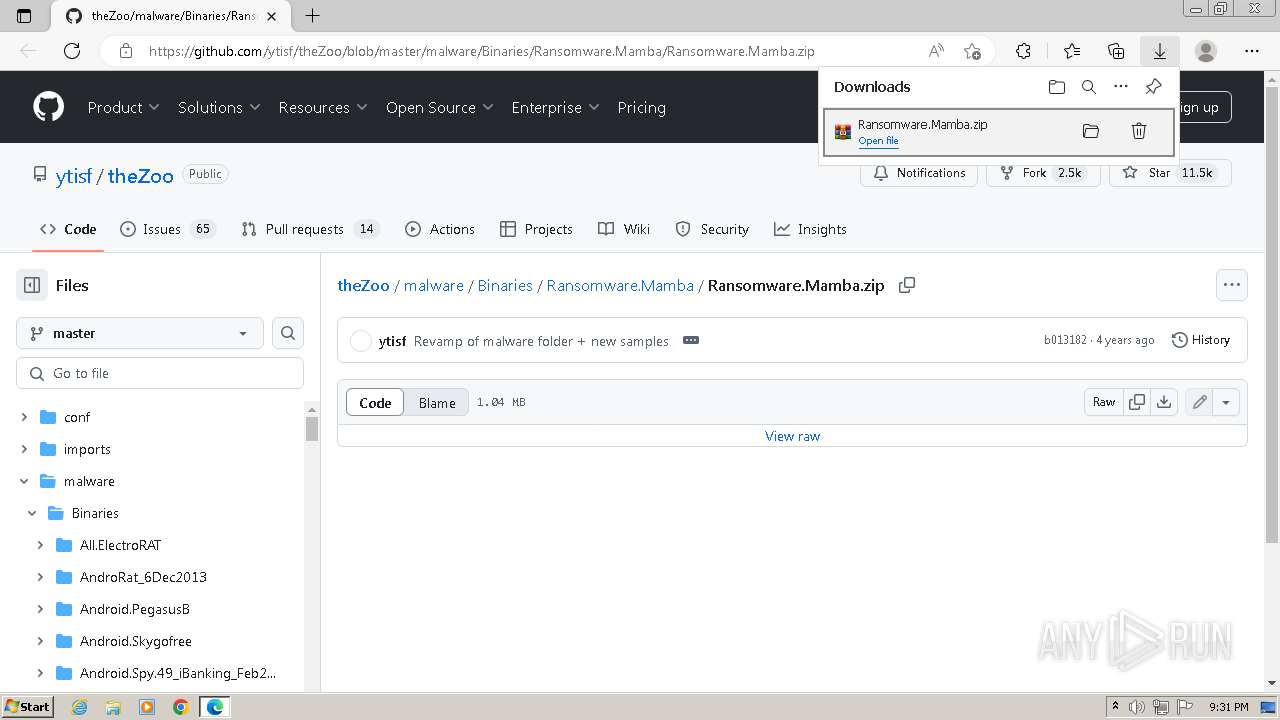Select the Code view toggle
Image resolution: width=1280 pixels, height=720 pixels.
click(375, 402)
